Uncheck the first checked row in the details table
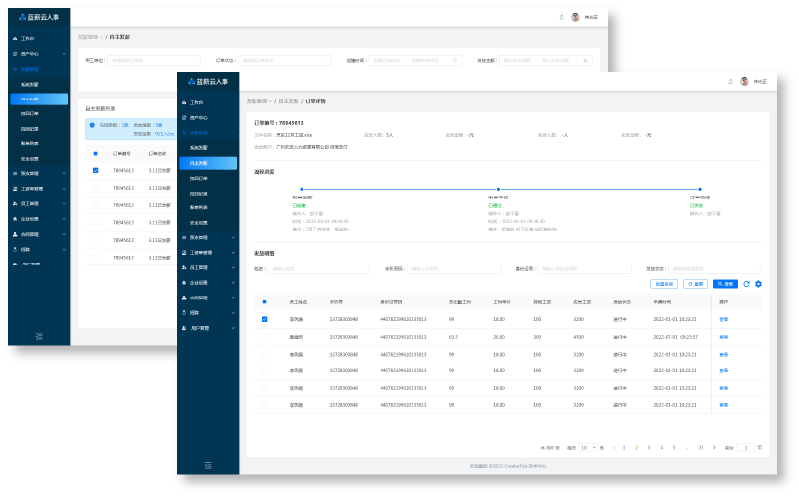Screen dimensions: 799x497 [264, 319]
